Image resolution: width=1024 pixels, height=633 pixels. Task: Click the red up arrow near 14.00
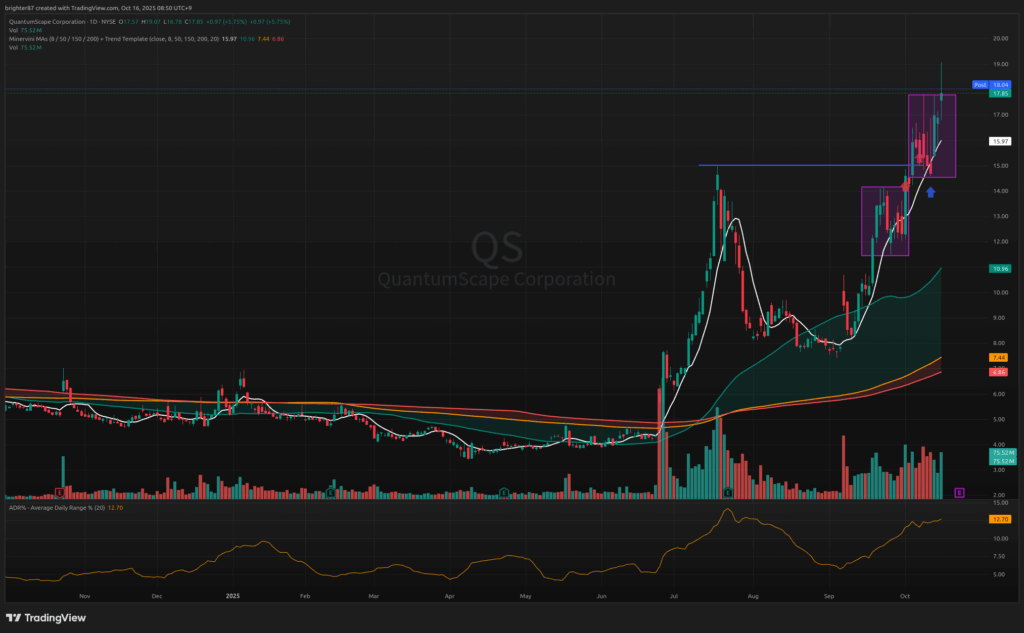[905, 185]
